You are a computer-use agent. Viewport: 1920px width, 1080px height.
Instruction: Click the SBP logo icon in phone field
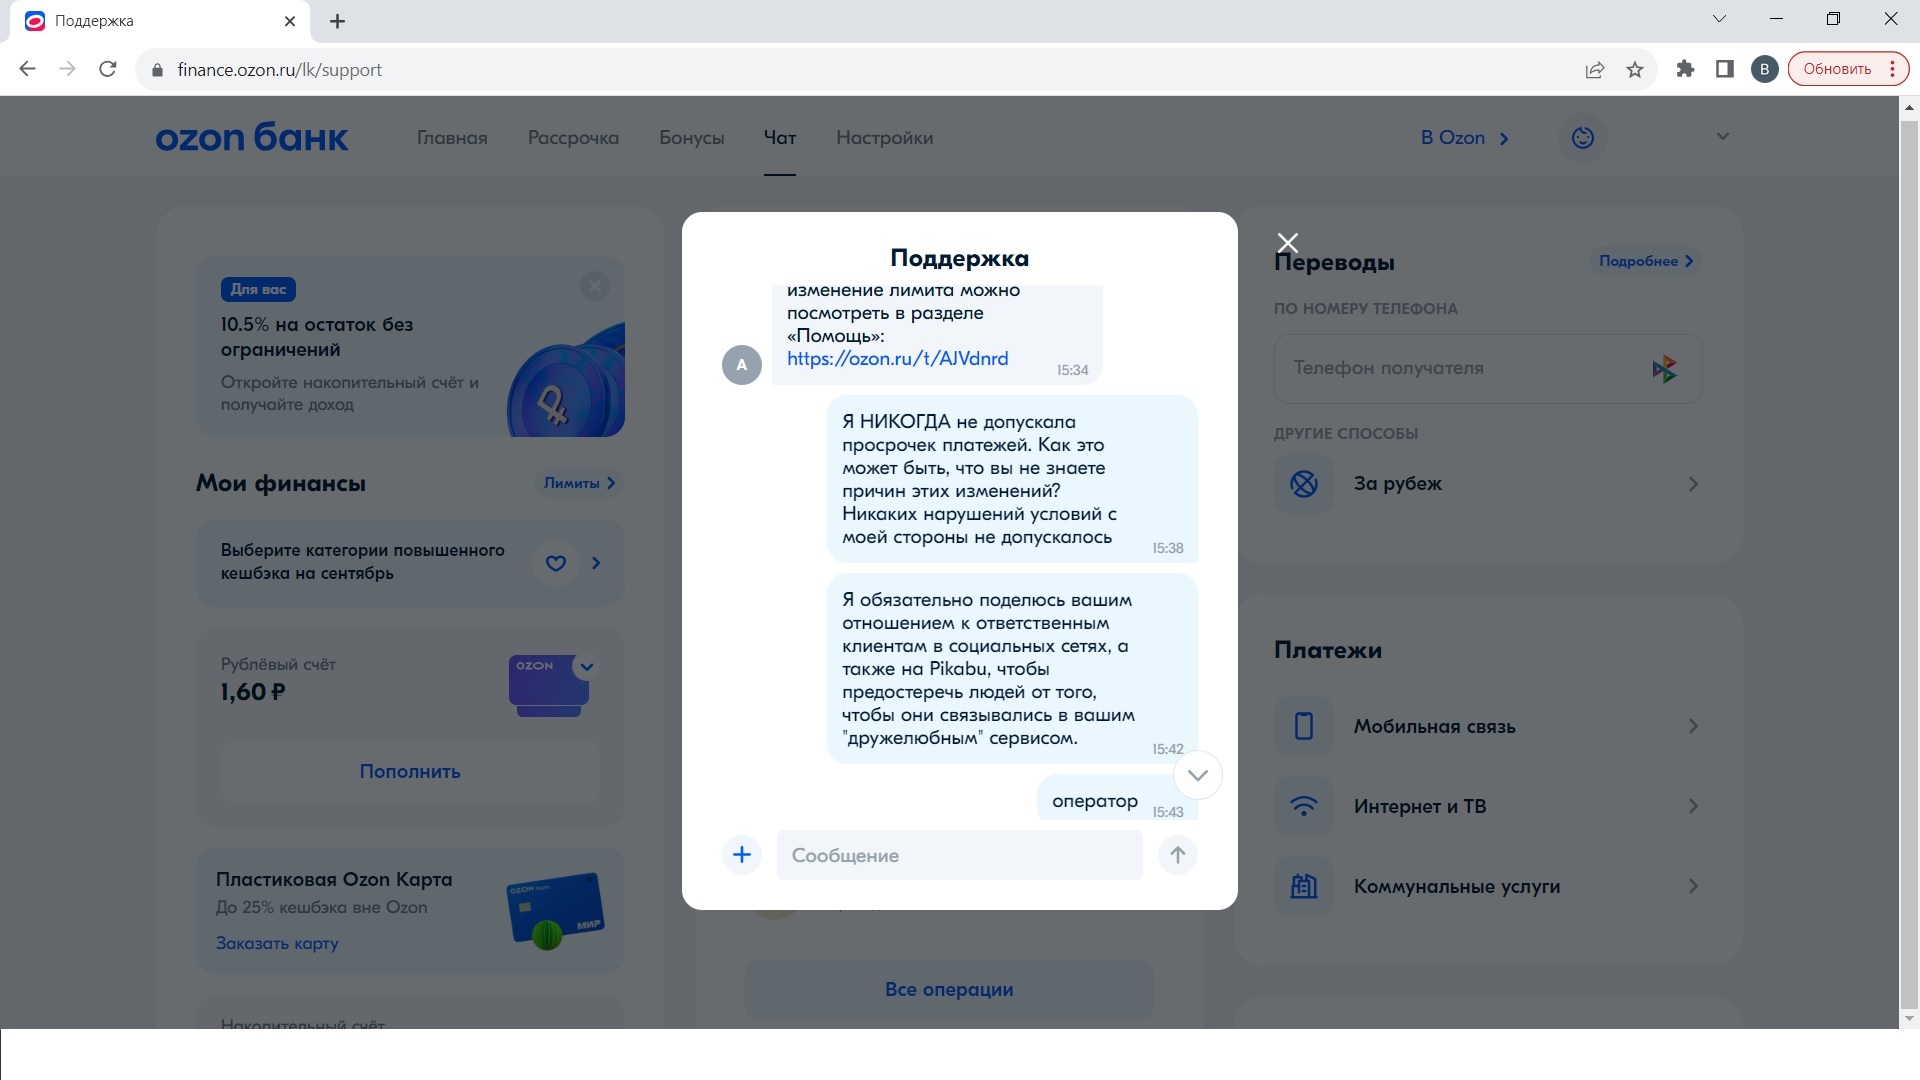coord(1665,369)
